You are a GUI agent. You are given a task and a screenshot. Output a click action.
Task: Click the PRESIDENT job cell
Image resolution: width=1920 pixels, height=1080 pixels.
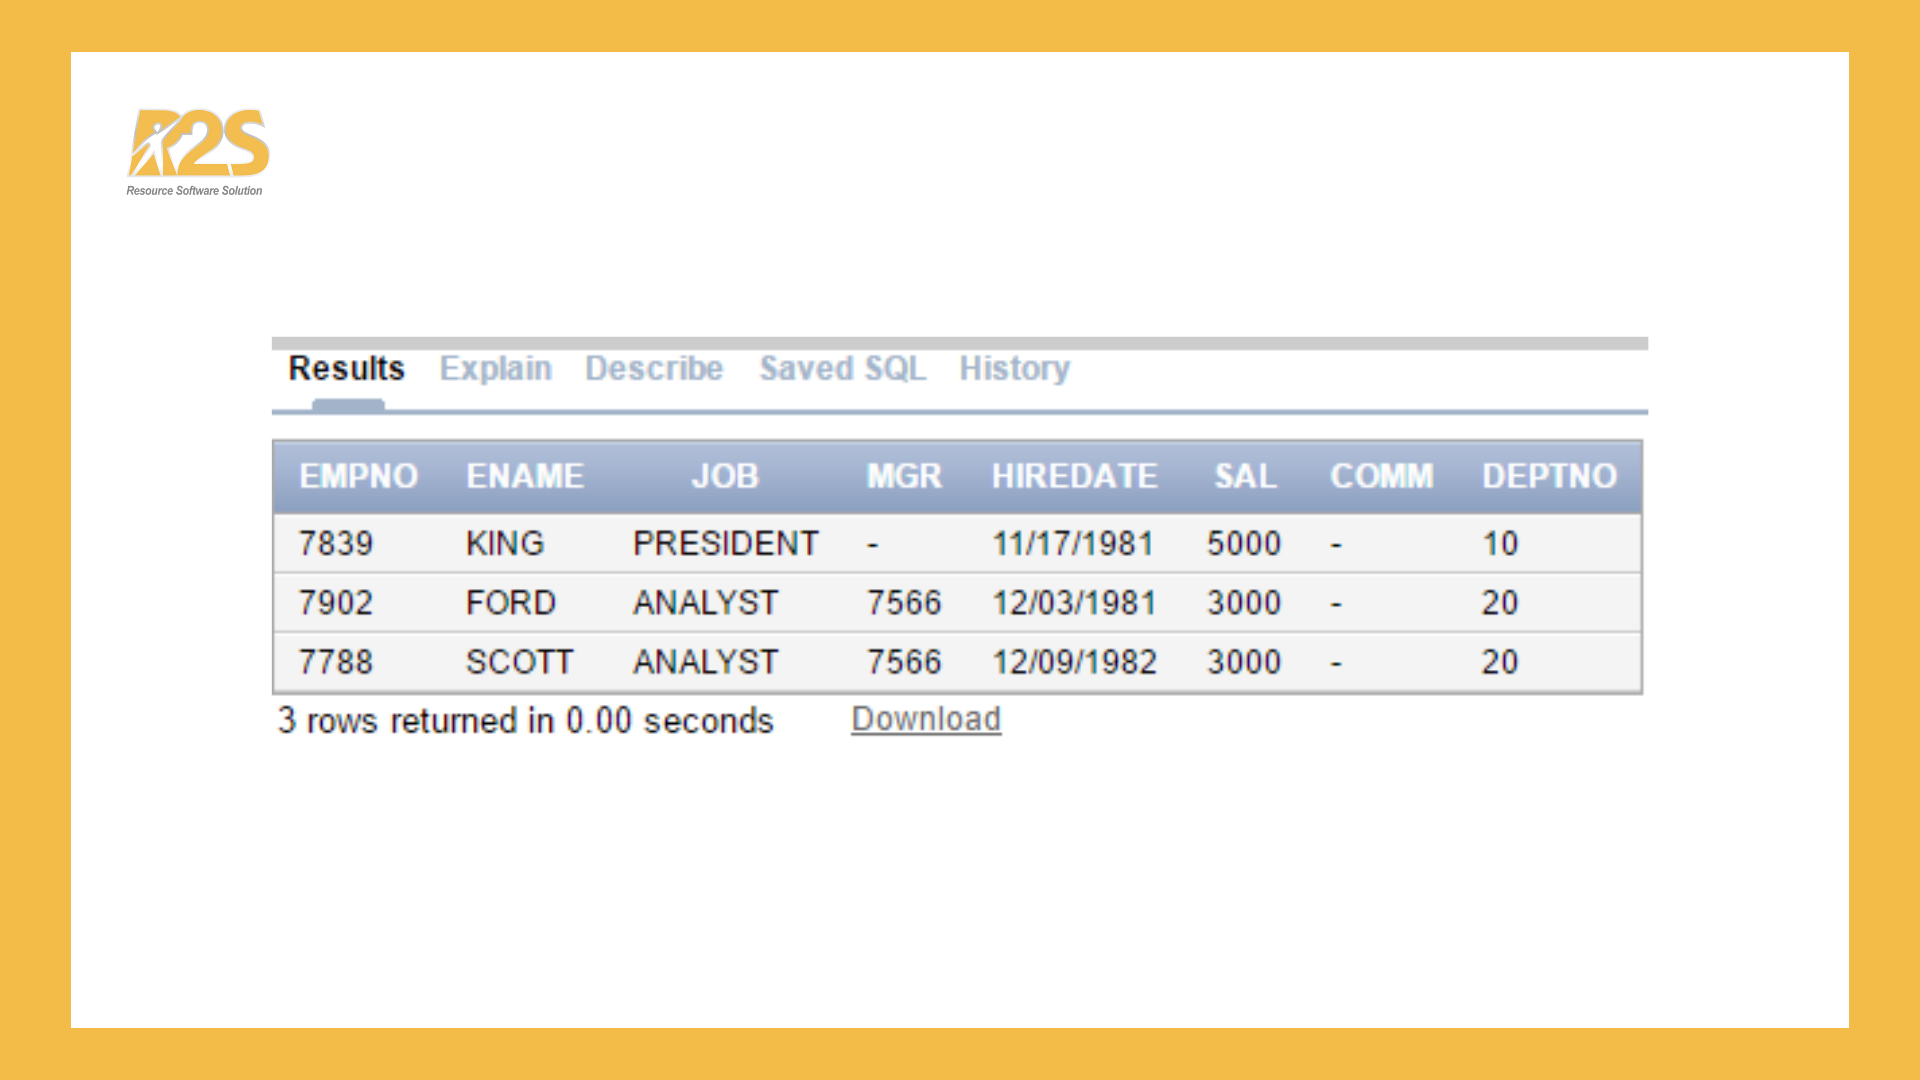[725, 544]
